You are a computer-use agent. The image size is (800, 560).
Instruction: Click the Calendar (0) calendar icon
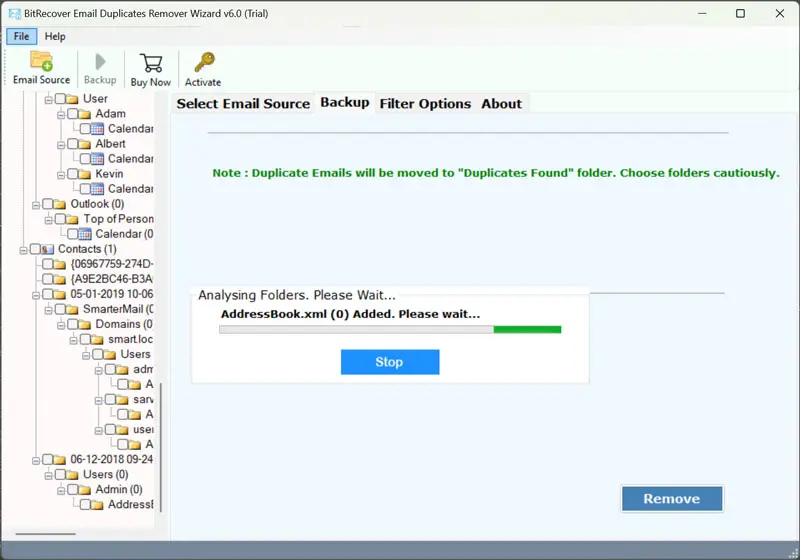pos(85,234)
